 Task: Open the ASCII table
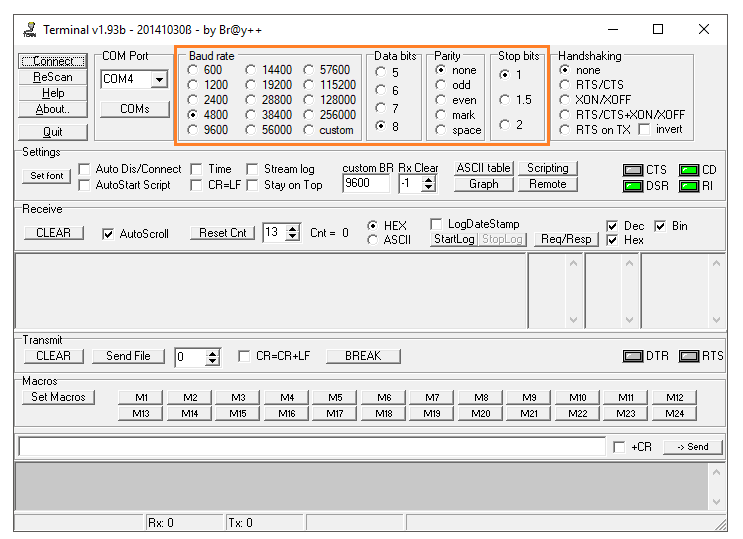click(x=484, y=168)
